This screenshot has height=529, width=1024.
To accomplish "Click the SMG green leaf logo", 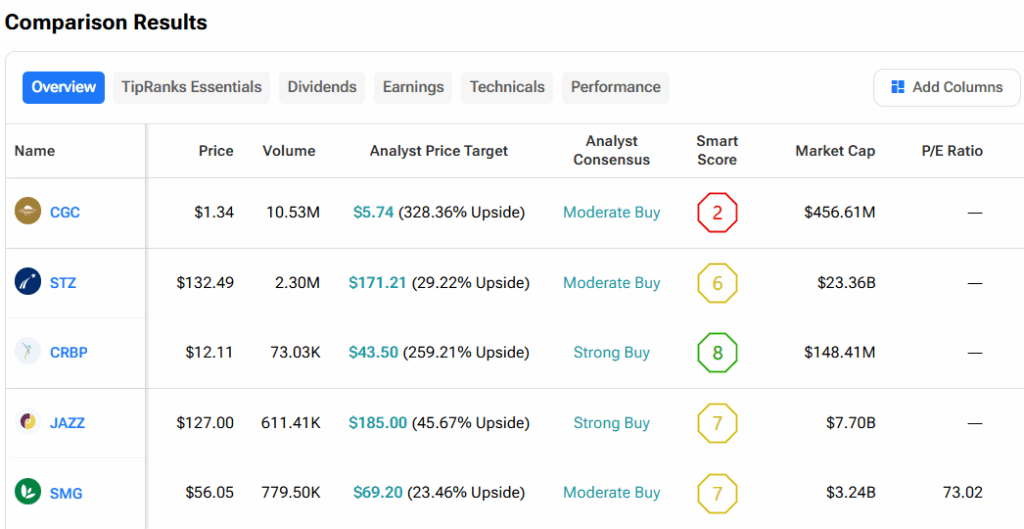I will click(28, 492).
